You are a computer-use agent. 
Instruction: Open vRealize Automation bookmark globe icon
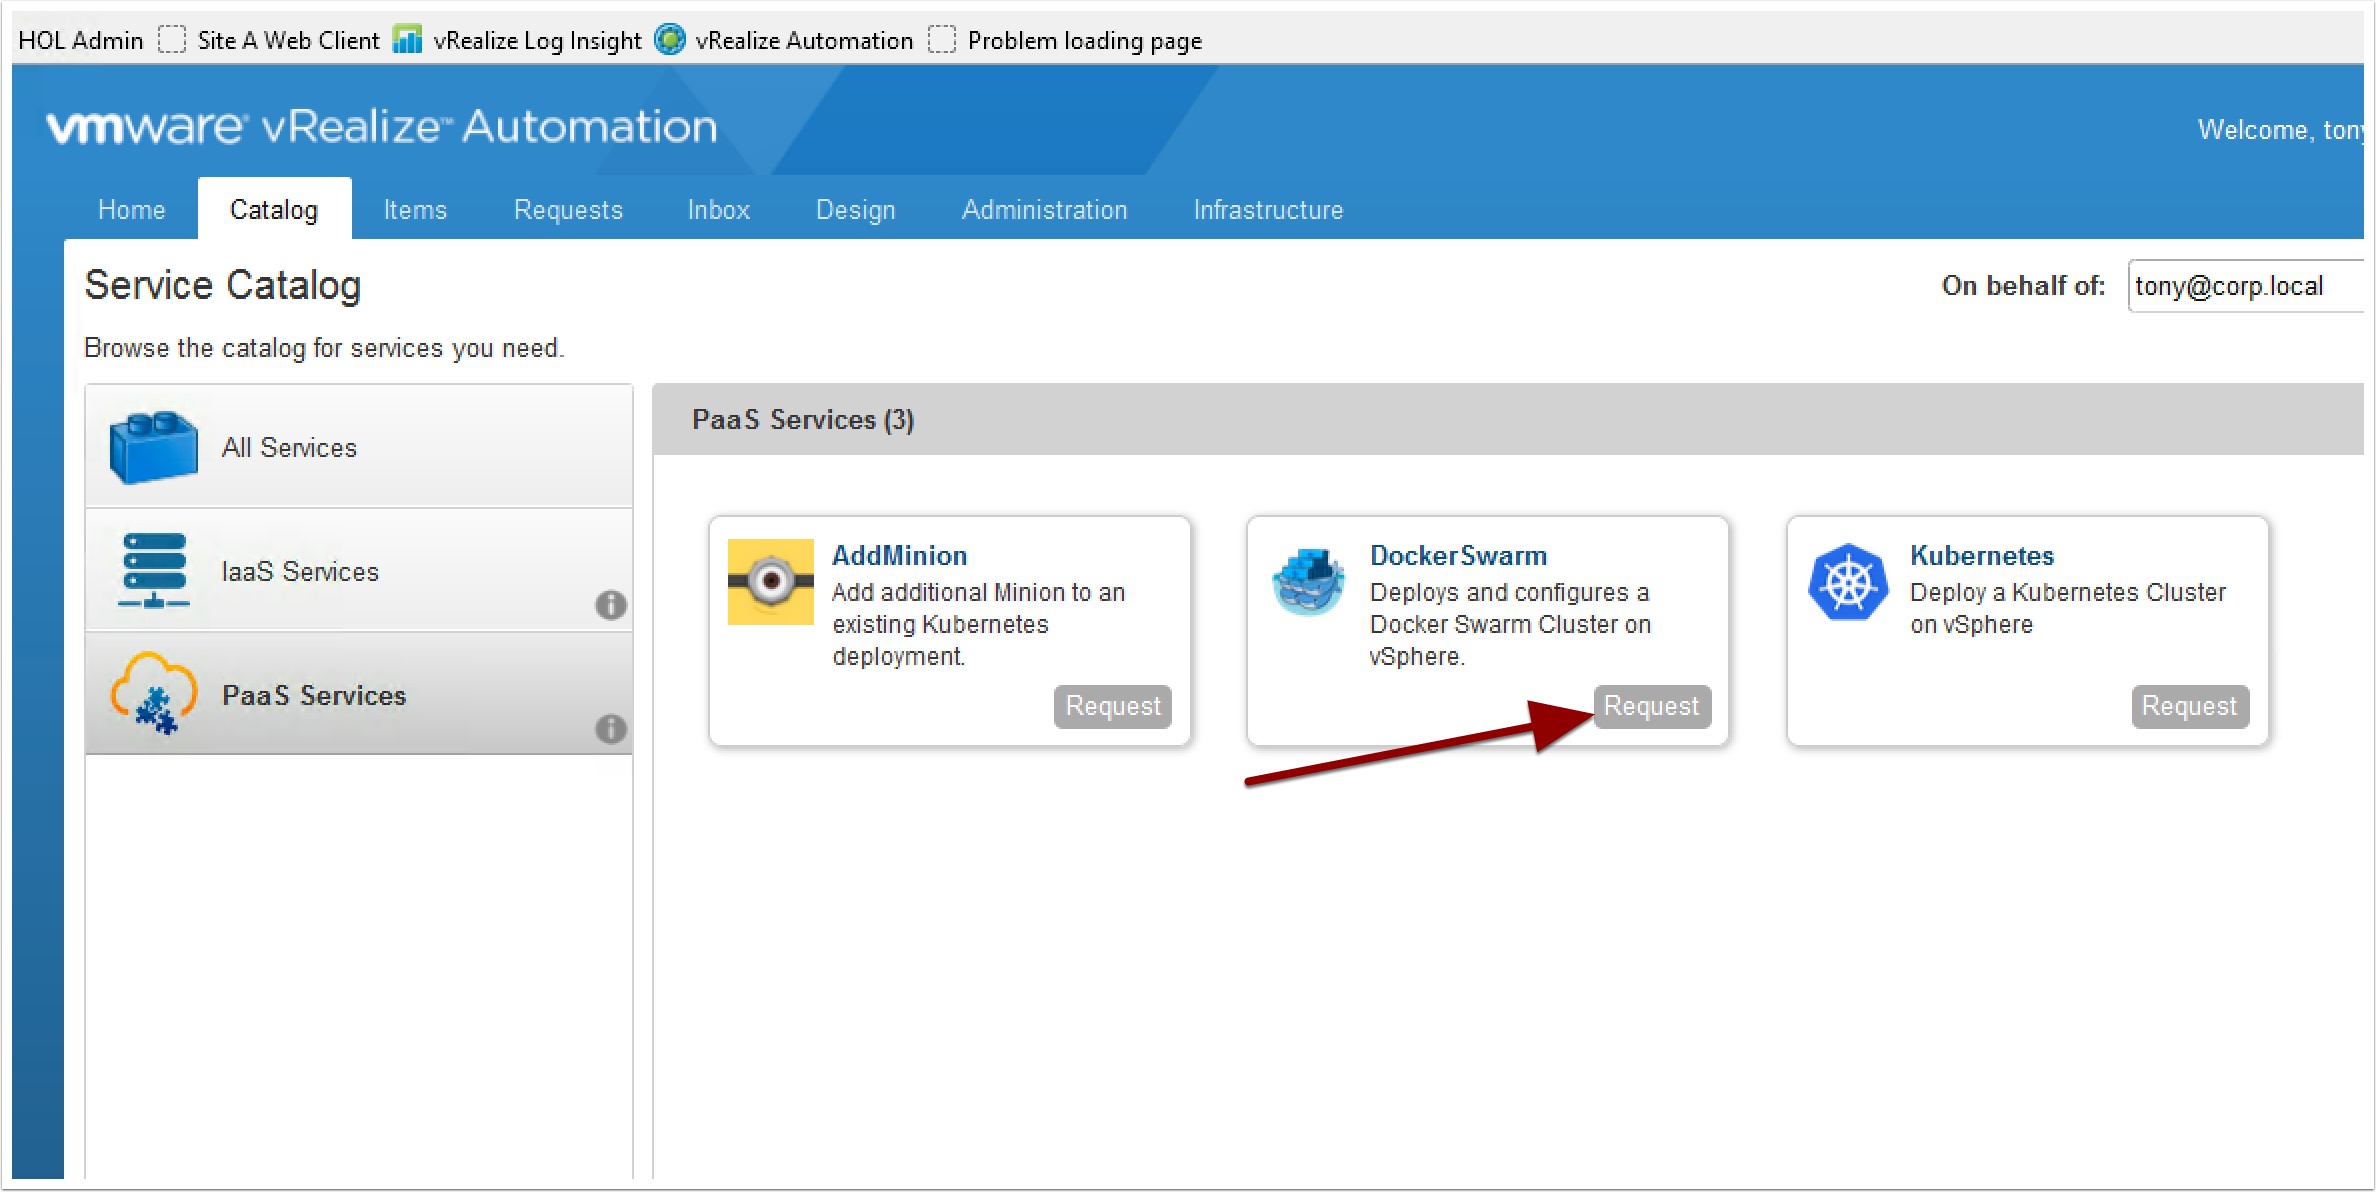tap(669, 40)
